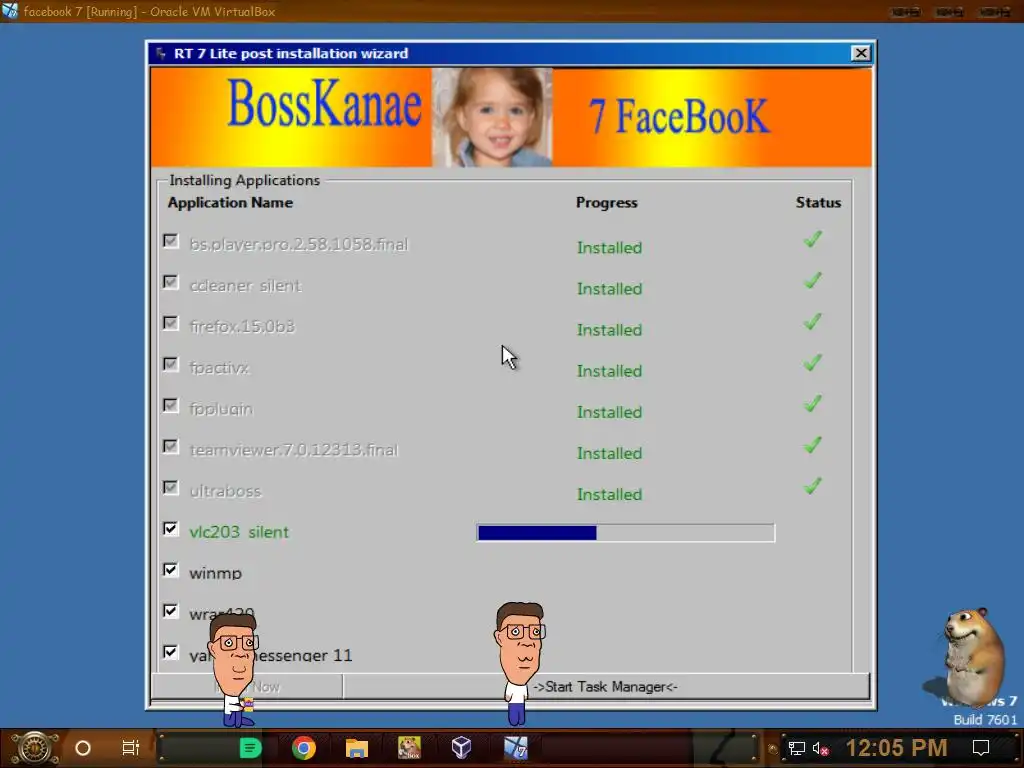Image resolution: width=1024 pixels, height=768 pixels.
Task: Click the bs.player status checkmark
Action: tap(812, 240)
